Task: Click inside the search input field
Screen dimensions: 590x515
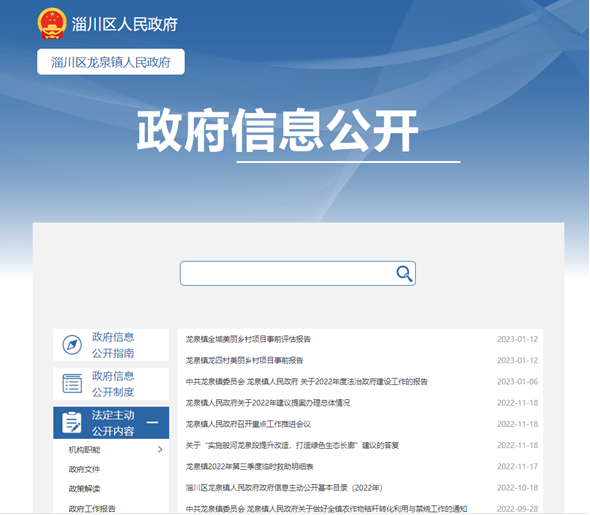Action: pos(287,273)
